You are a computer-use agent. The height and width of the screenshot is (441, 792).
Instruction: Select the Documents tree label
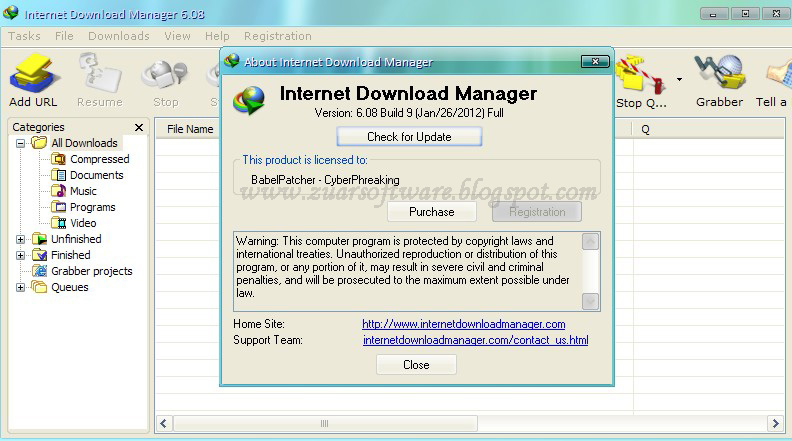96,175
